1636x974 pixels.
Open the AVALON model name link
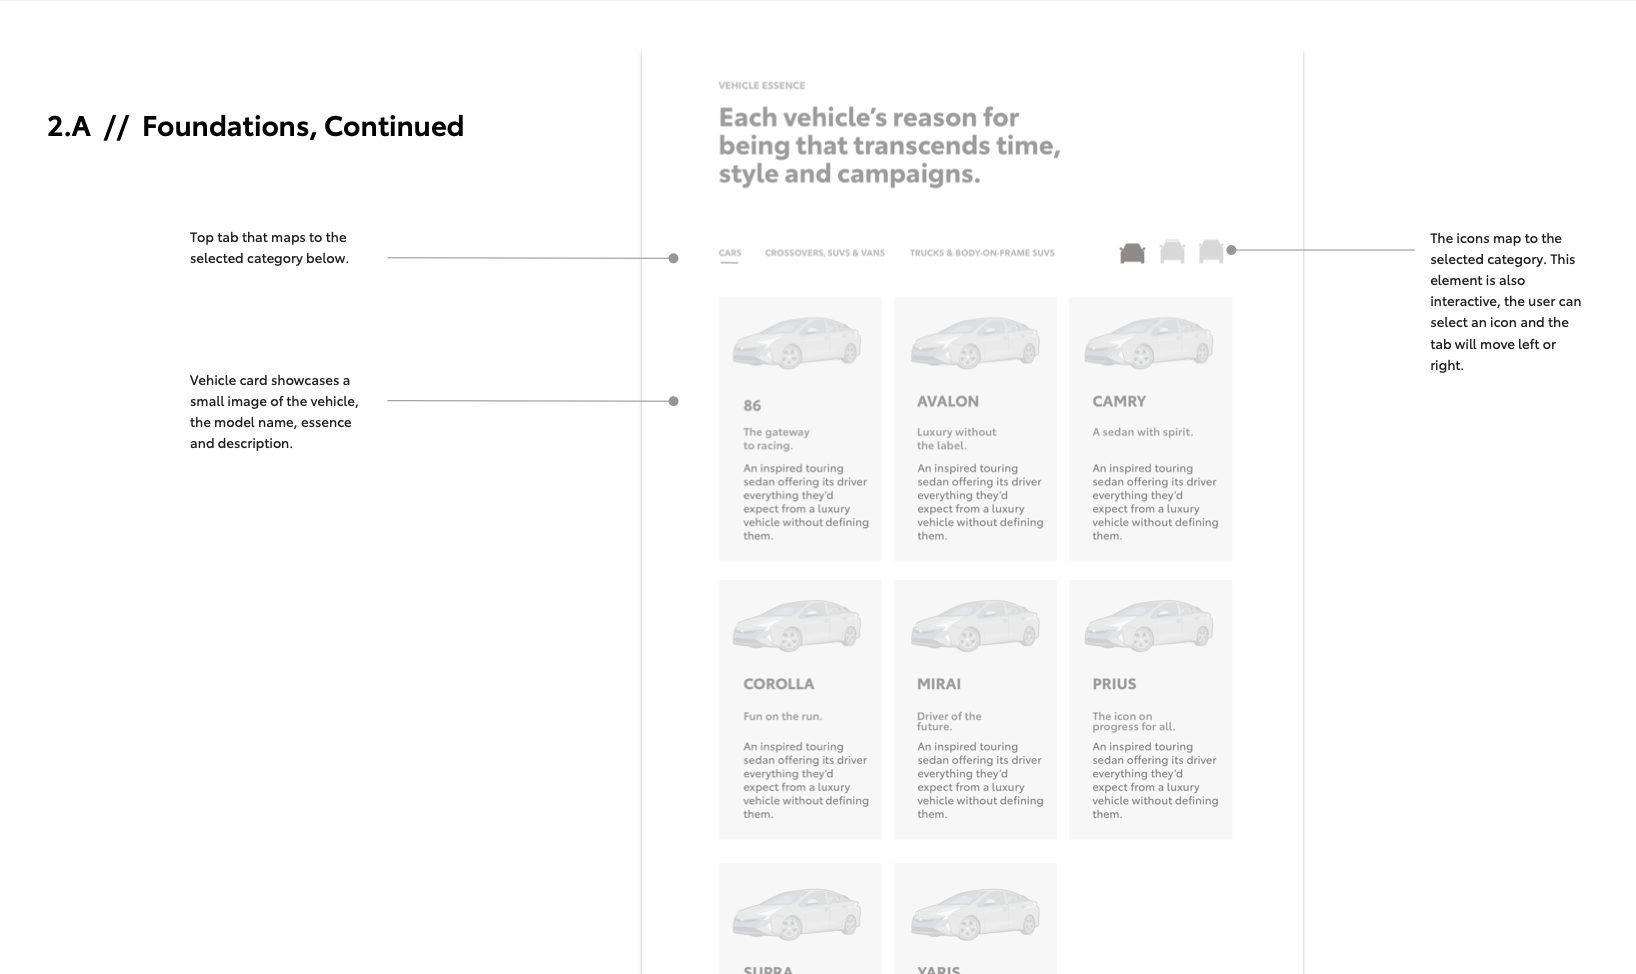[x=948, y=401]
